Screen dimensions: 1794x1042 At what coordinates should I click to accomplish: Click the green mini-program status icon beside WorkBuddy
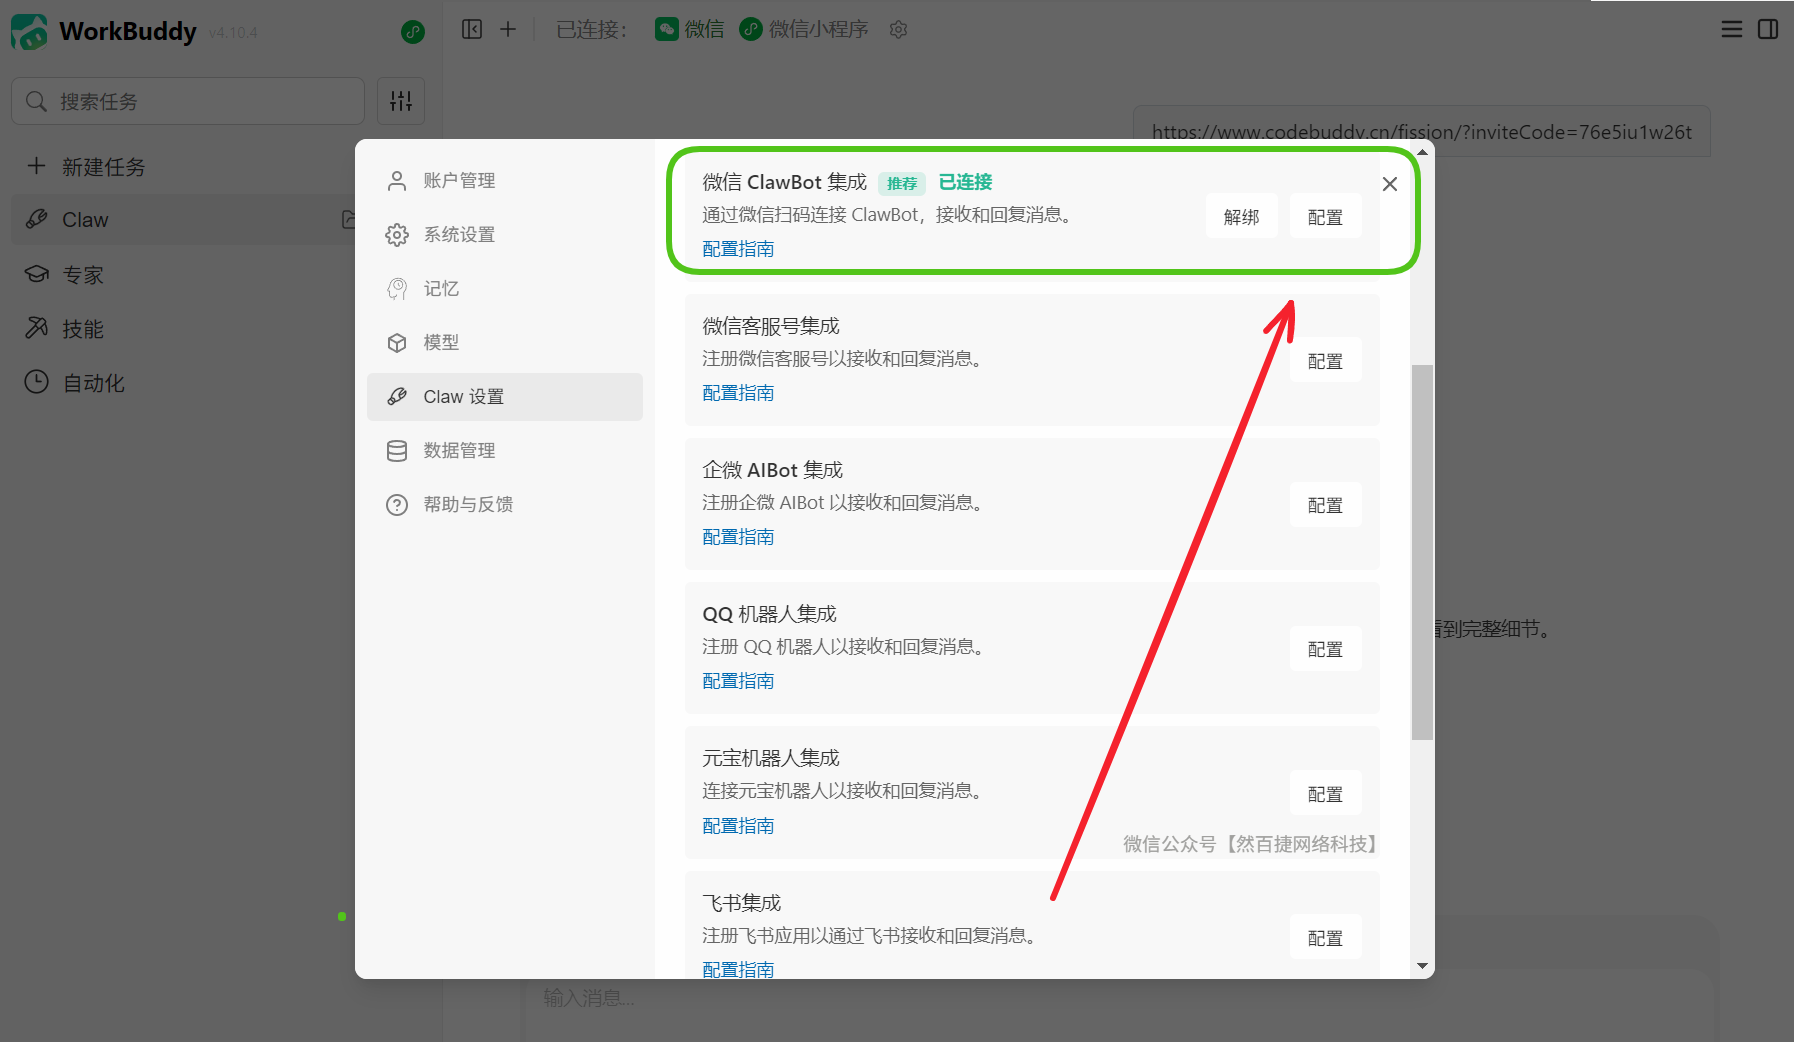click(413, 32)
